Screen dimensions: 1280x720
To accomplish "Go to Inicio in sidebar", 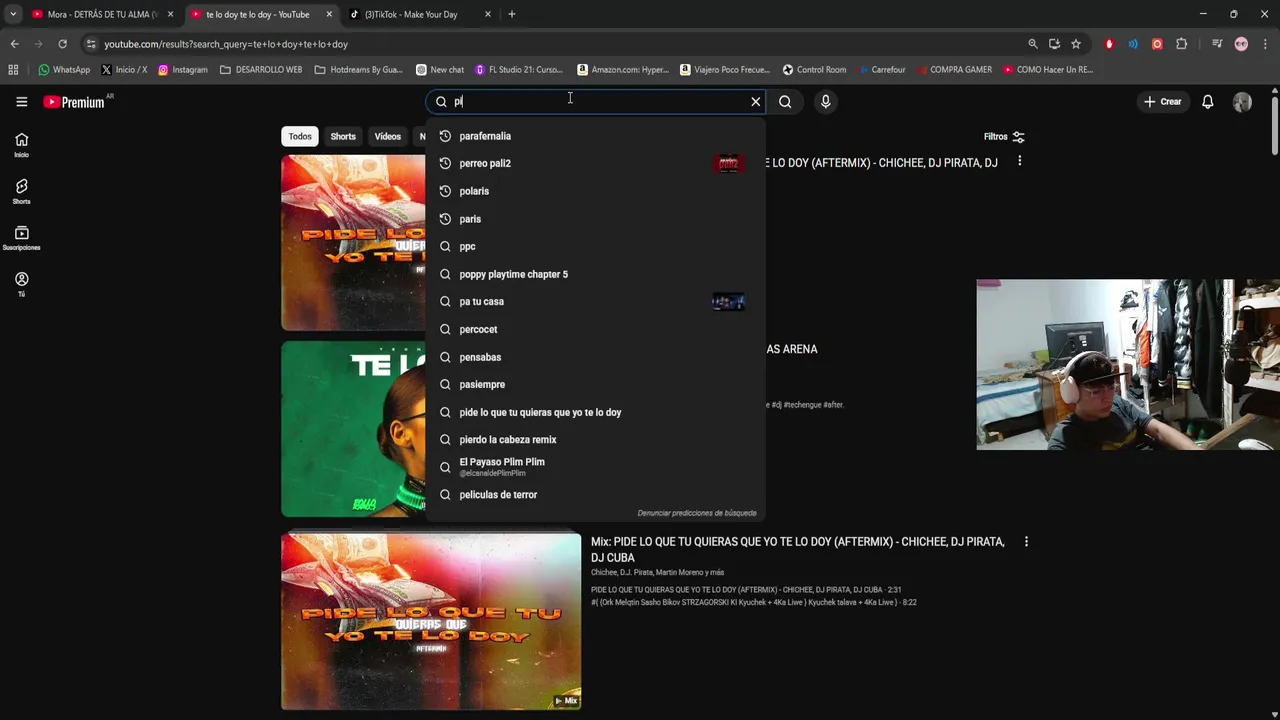I will [21, 145].
